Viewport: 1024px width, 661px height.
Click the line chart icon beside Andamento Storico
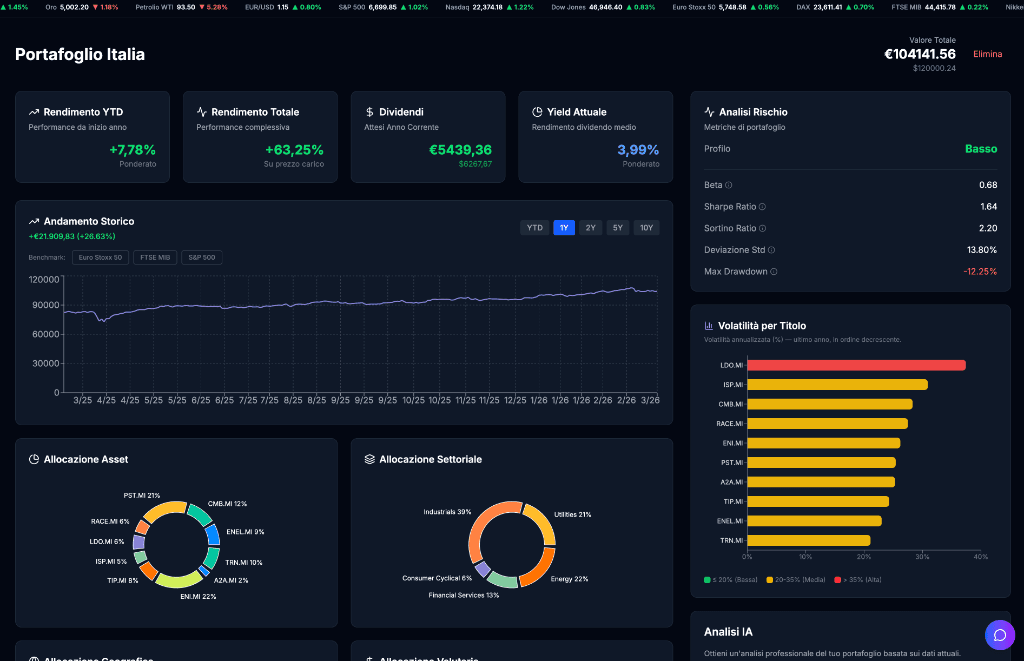point(34,221)
